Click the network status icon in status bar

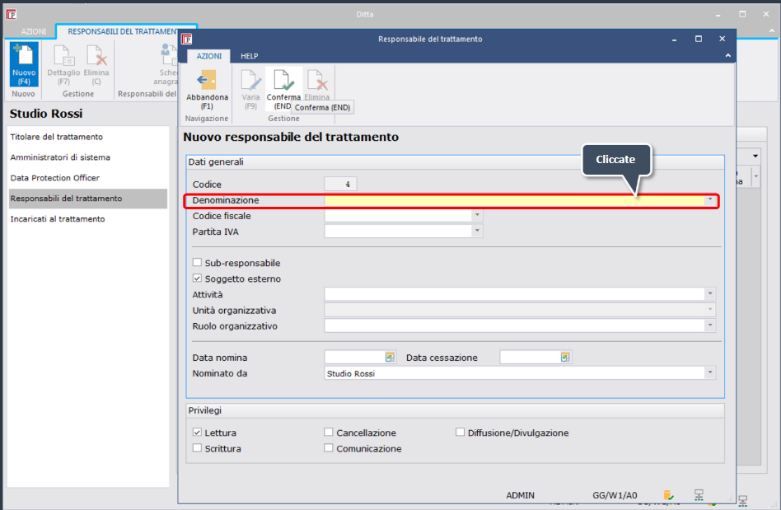tap(699, 495)
